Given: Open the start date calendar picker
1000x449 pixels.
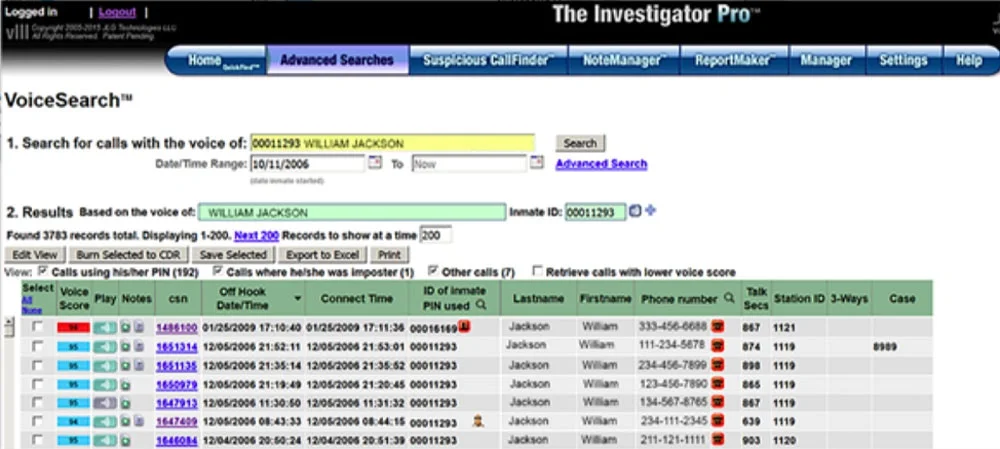Looking at the screenshot, I should click(x=376, y=163).
